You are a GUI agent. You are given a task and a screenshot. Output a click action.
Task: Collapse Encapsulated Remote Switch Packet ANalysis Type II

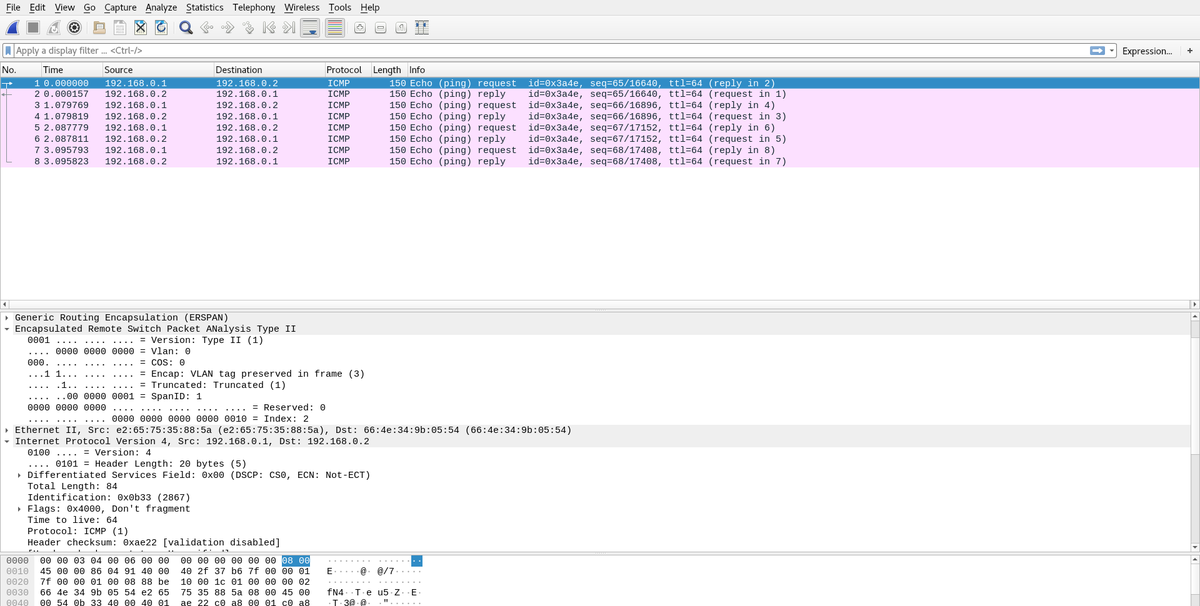(7, 329)
